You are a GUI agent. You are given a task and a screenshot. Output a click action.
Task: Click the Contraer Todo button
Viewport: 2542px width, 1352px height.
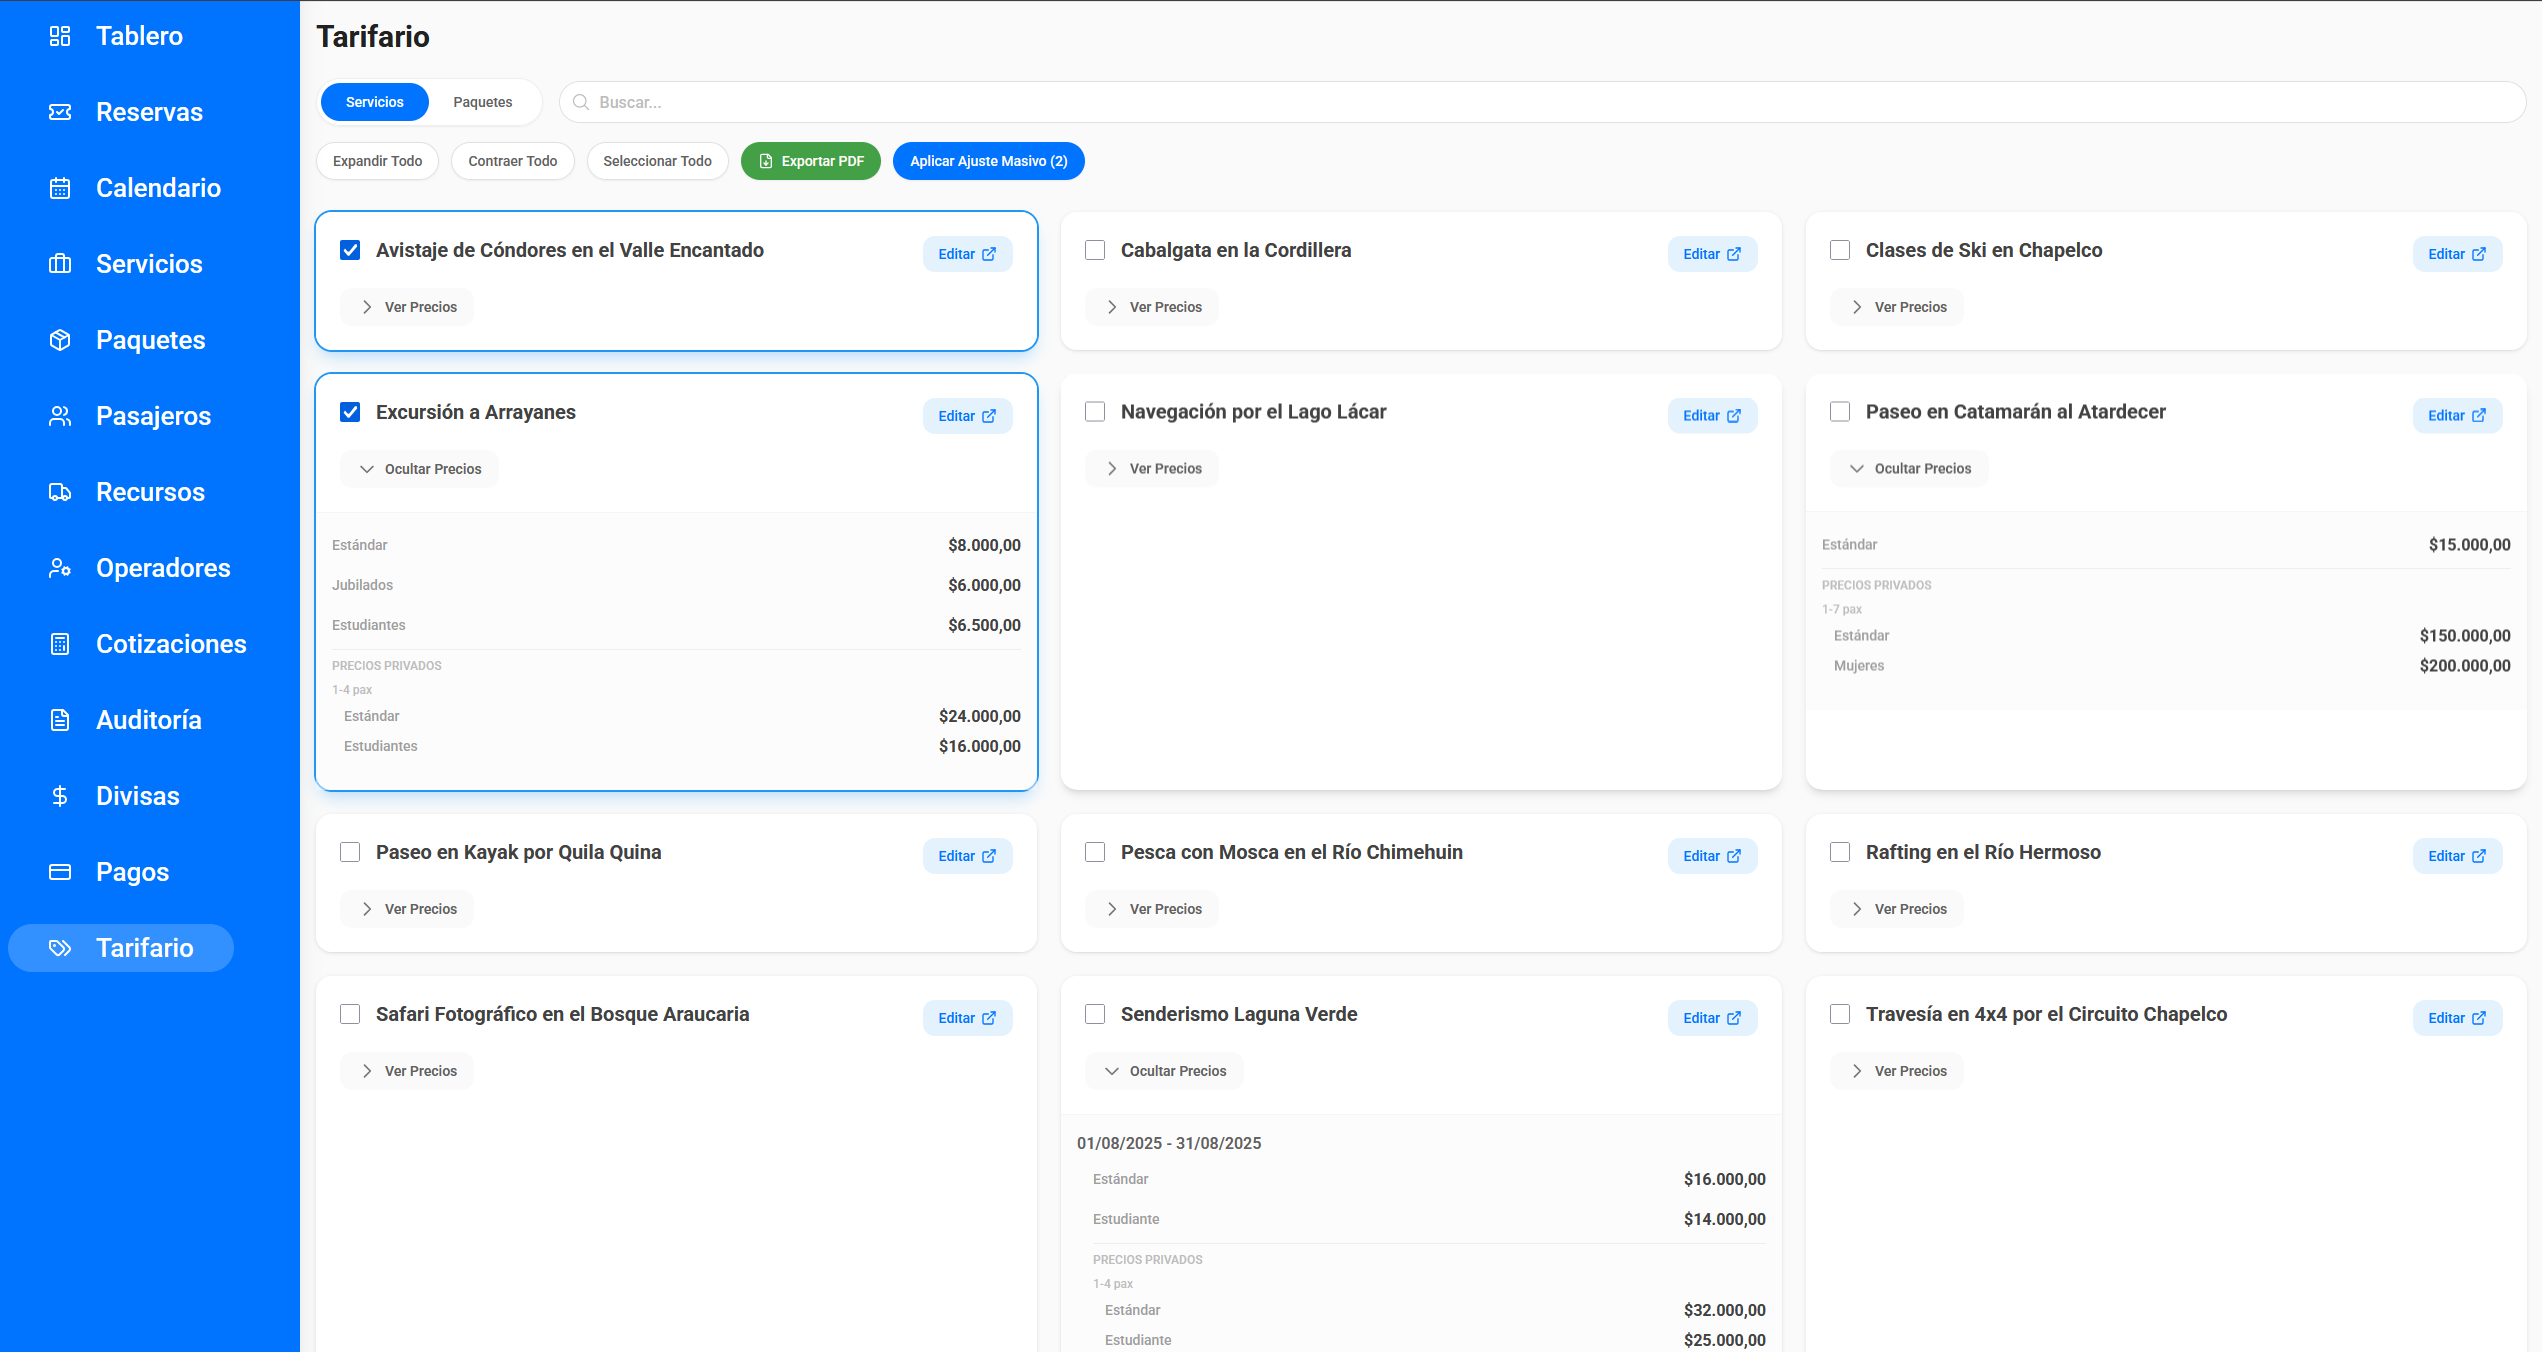[x=513, y=161]
